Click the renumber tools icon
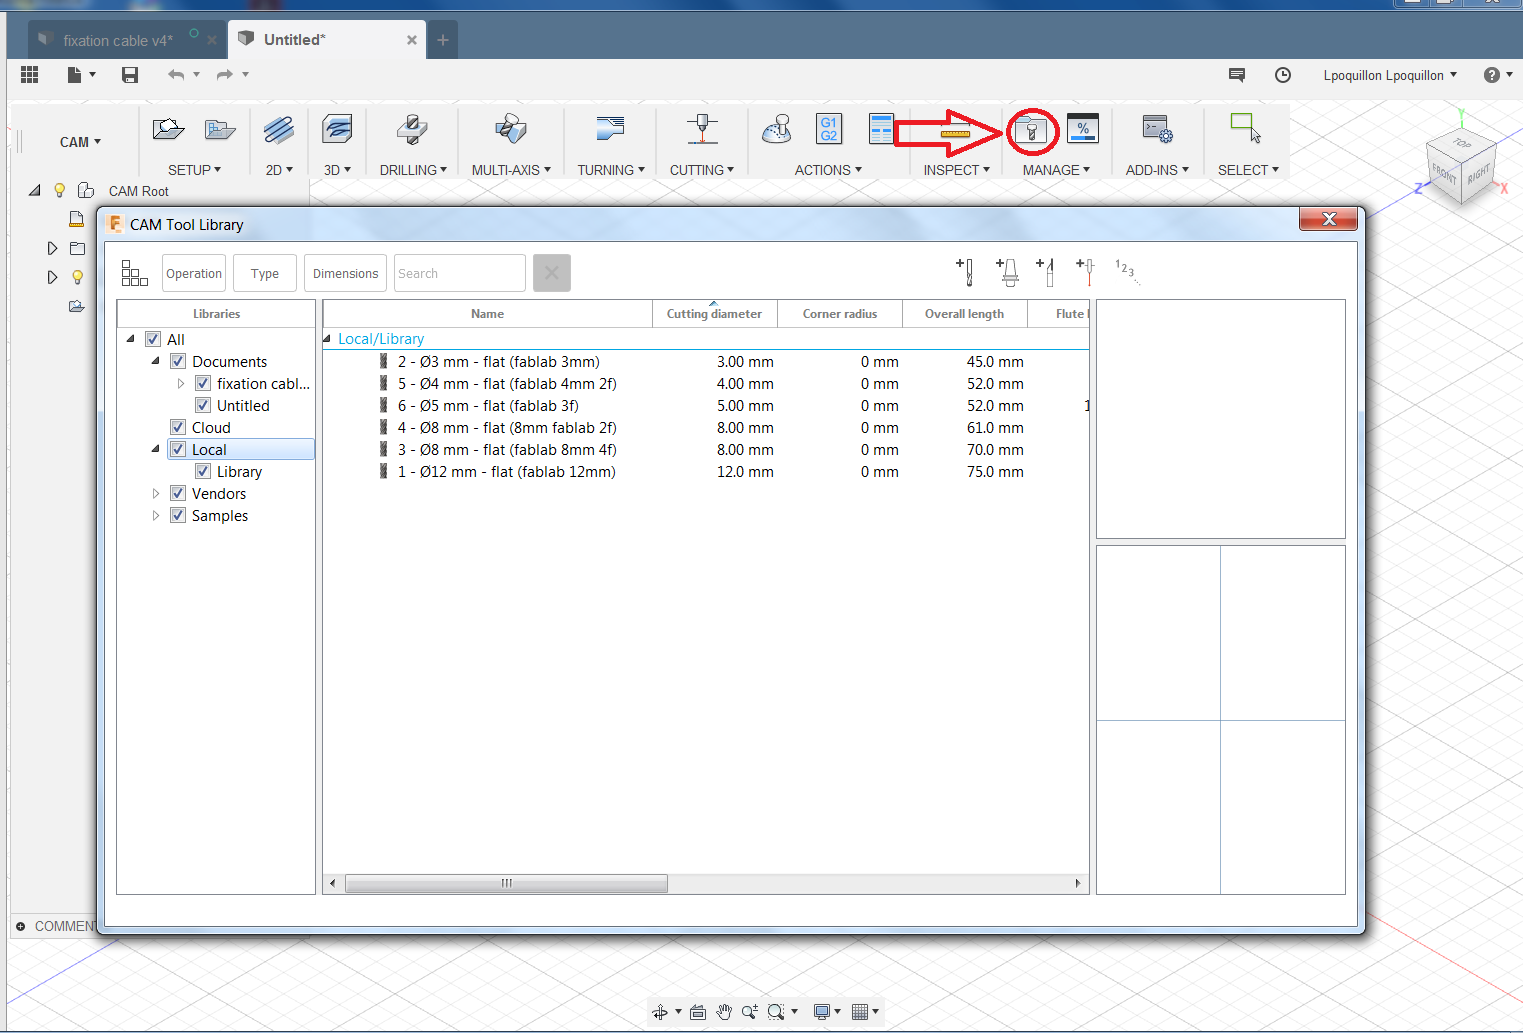Image resolution: width=1523 pixels, height=1033 pixels. click(1126, 271)
